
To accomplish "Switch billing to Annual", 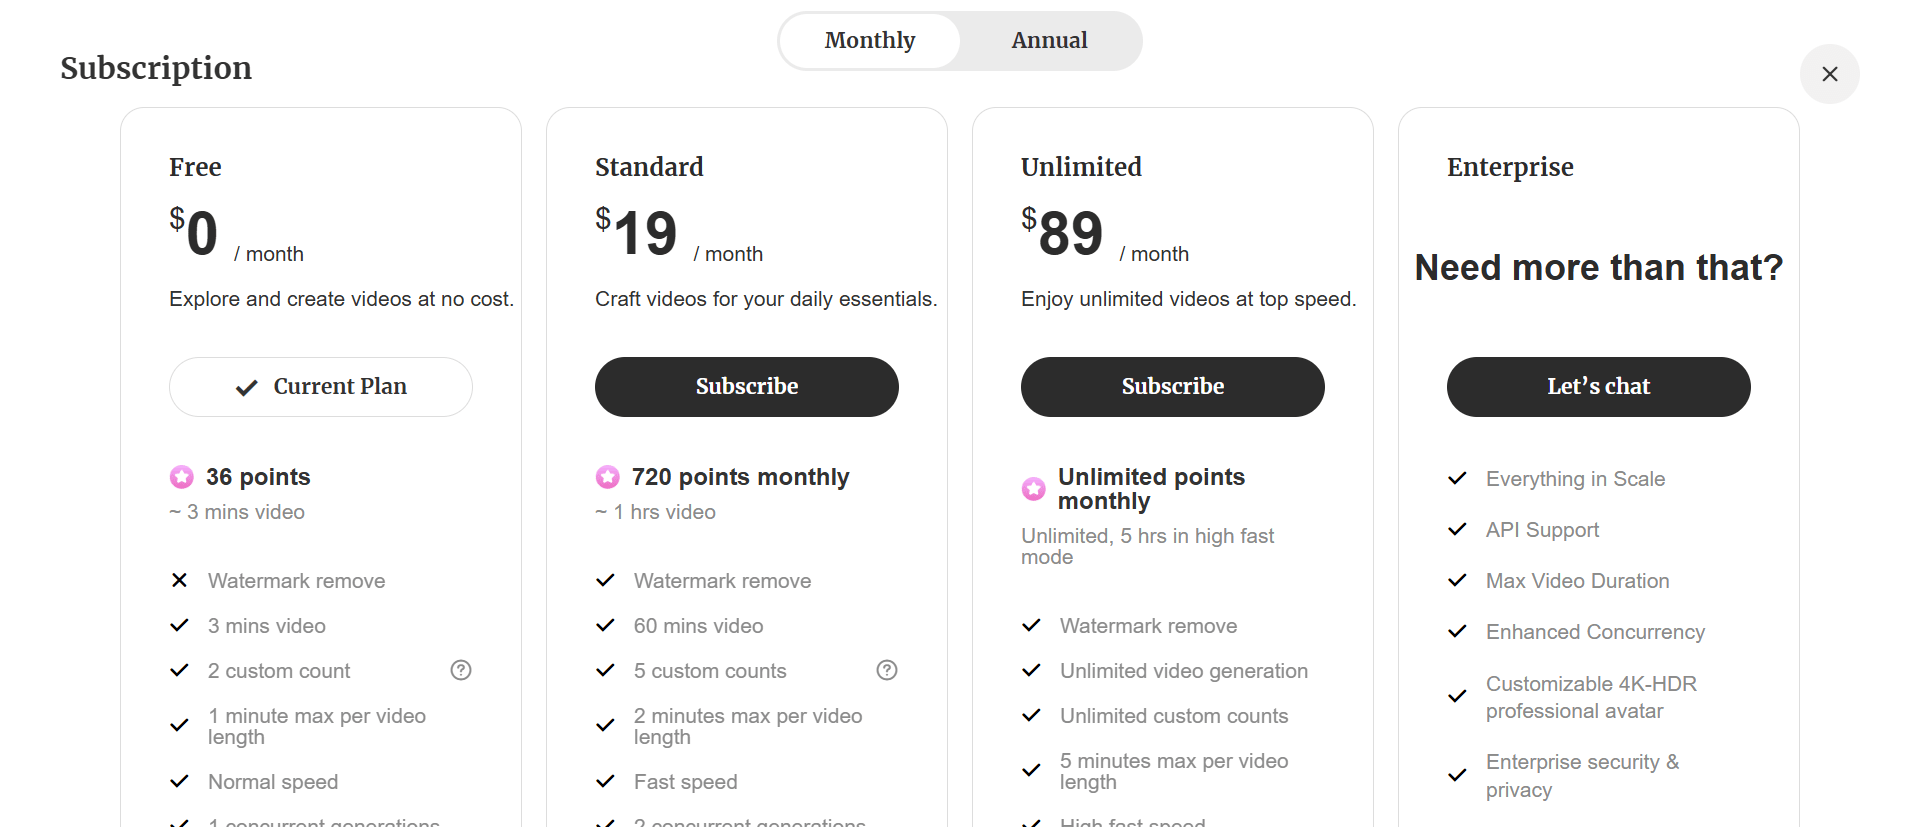I will [x=1049, y=40].
